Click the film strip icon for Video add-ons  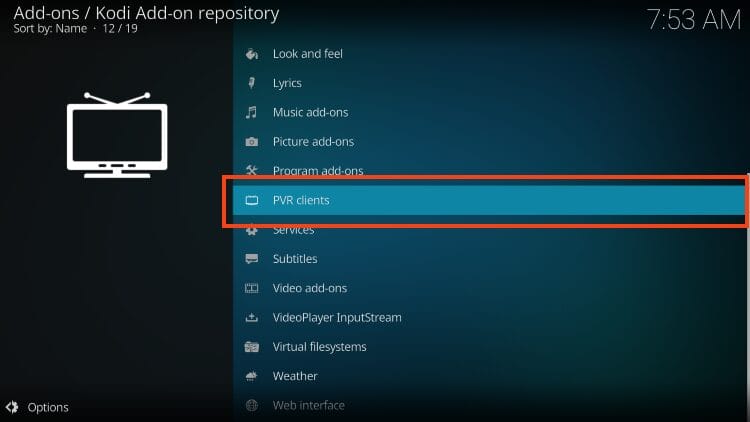(252, 288)
